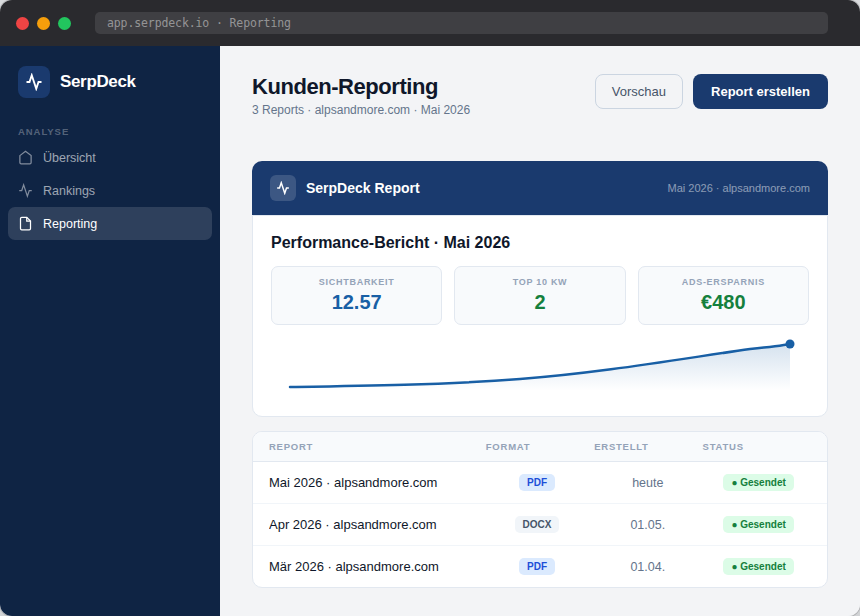
Task: Click the Kunden-Reporting page title
Action: coord(345,87)
